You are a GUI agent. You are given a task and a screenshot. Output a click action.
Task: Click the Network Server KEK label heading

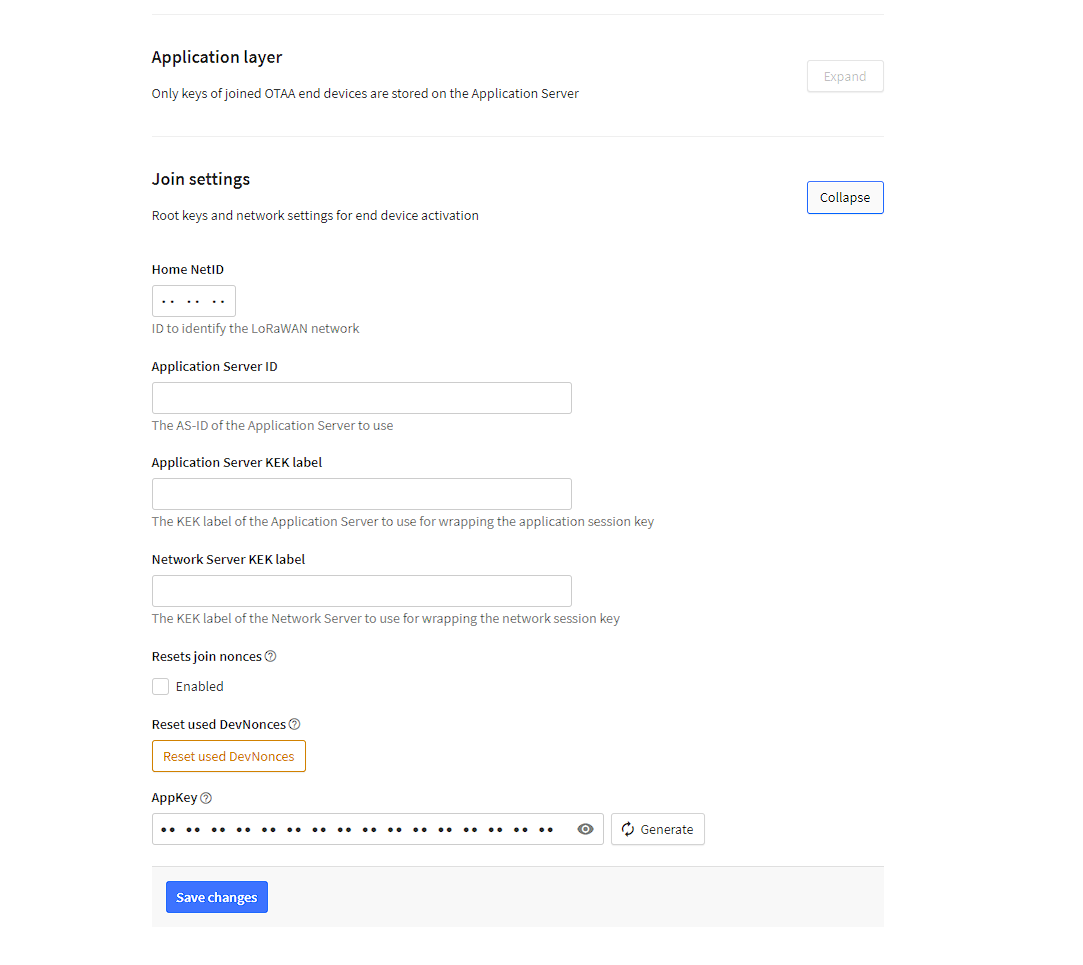coord(229,560)
